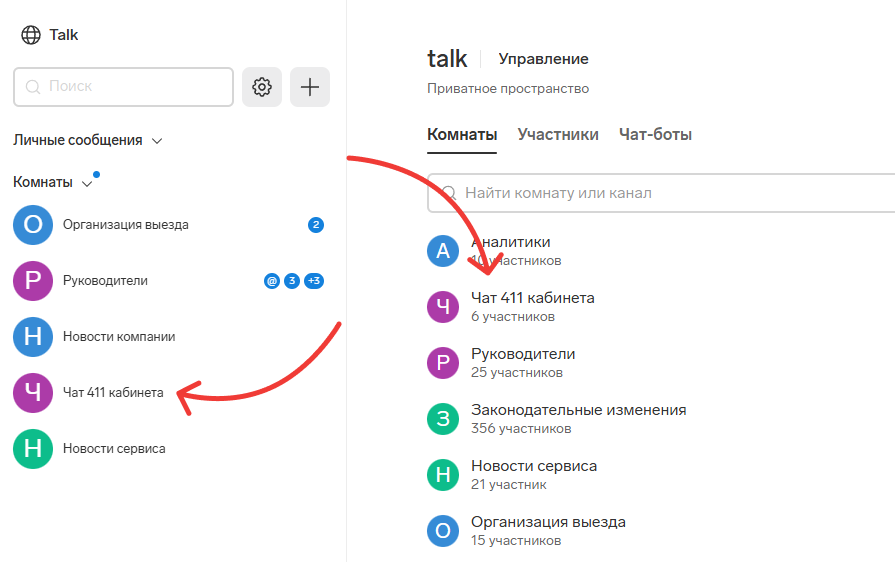Collapse the Комнаты section chevron

87,183
